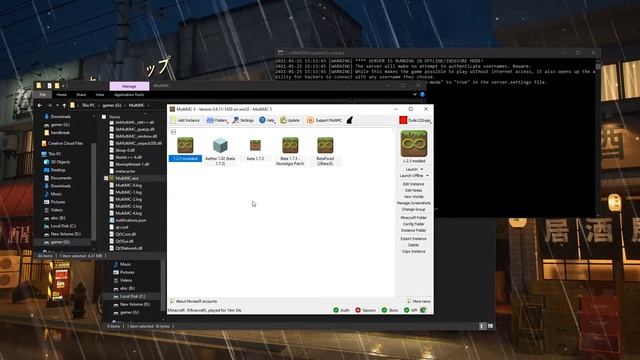Click the API status indicator

tap(411, 310)
